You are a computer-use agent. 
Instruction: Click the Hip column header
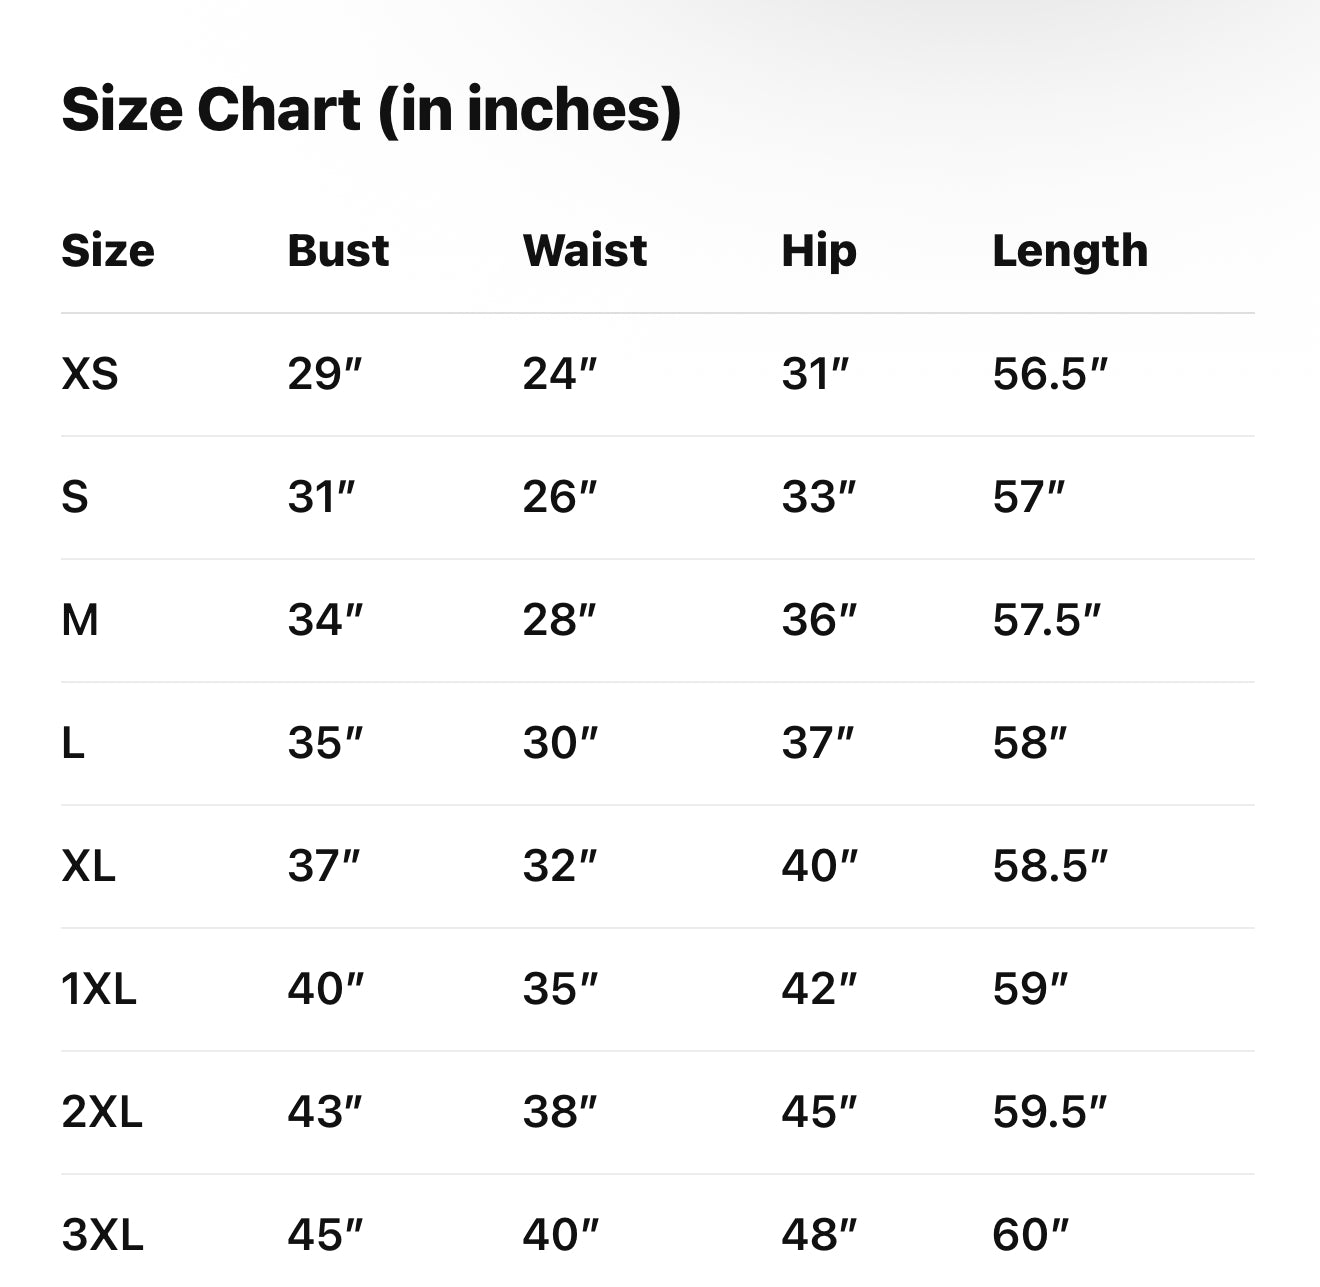819,250
